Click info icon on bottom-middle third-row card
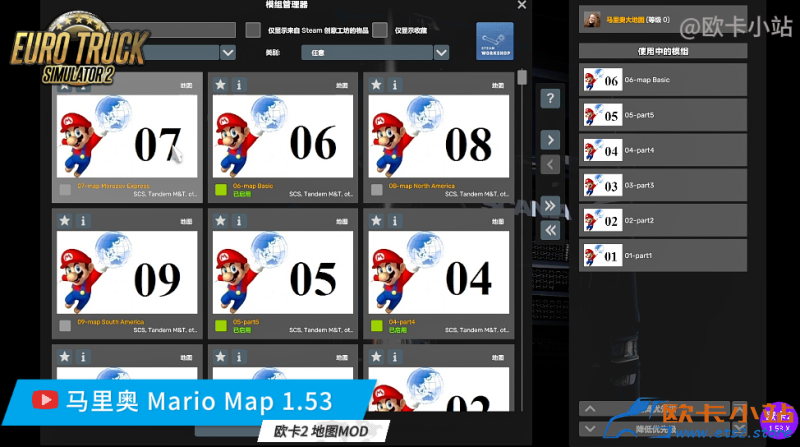Viewport: 800px width, 447px height. click(239, 357)
